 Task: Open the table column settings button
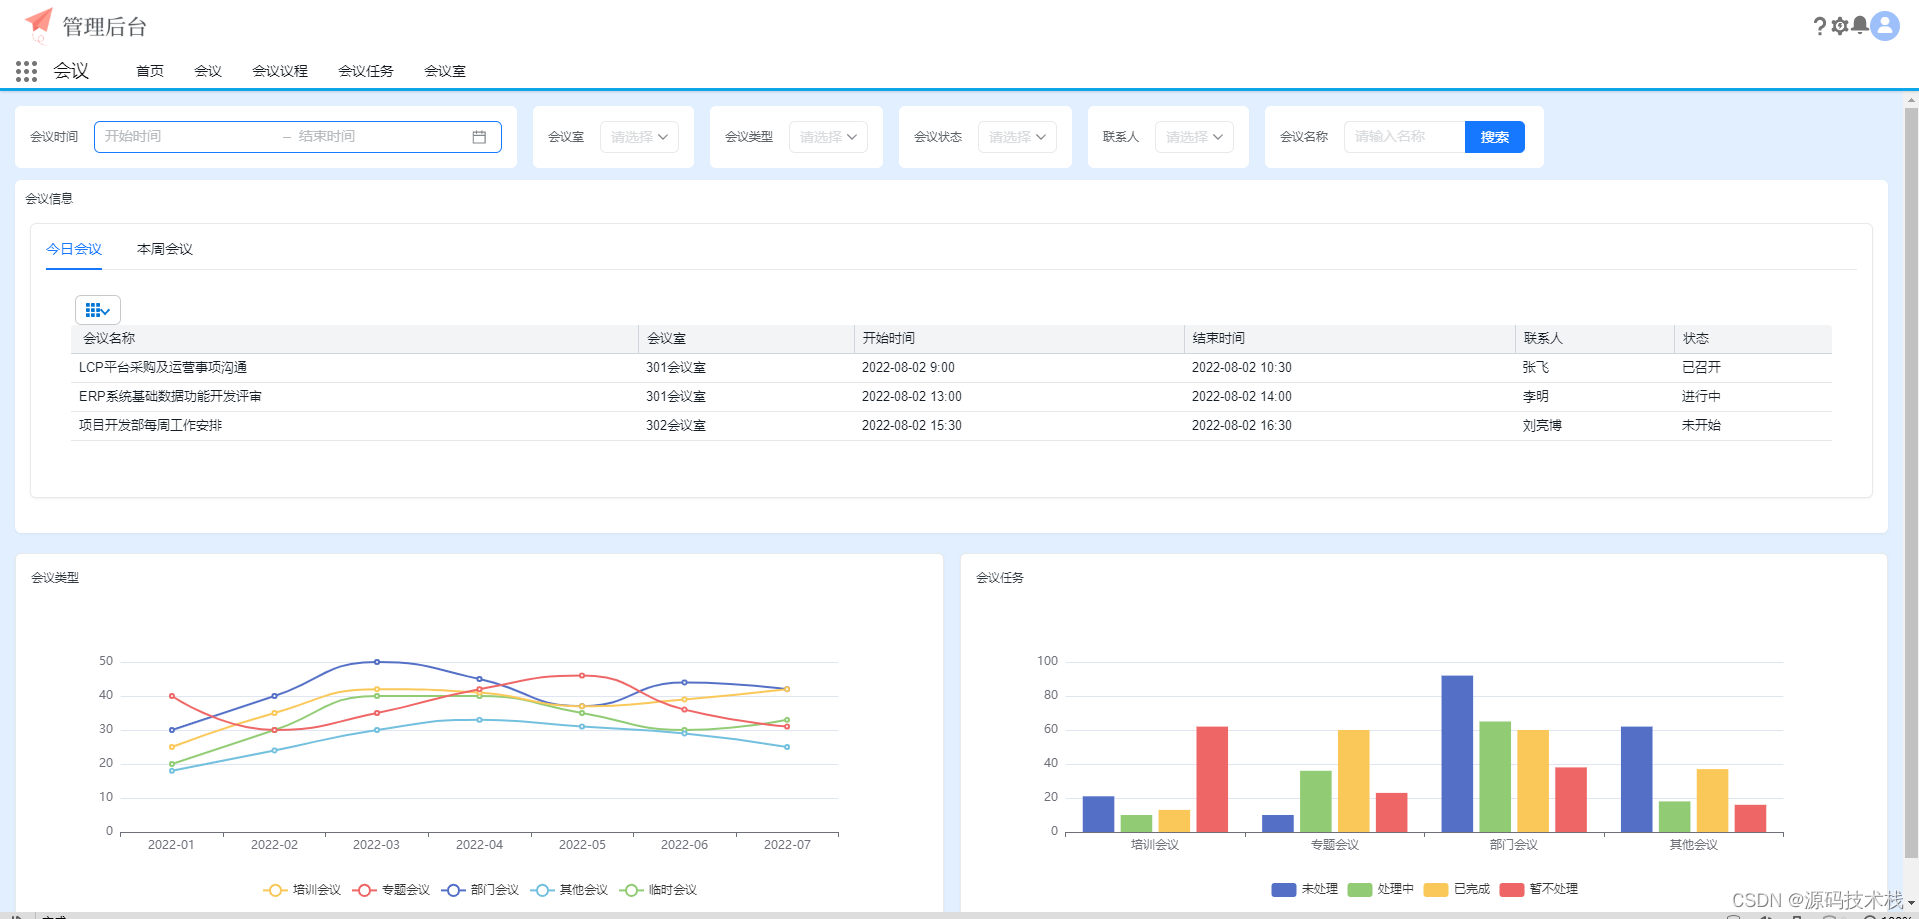click(98, 310)
